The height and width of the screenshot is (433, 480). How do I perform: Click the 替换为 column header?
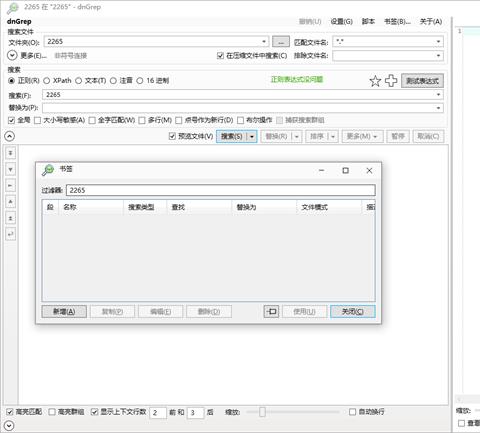264,207
